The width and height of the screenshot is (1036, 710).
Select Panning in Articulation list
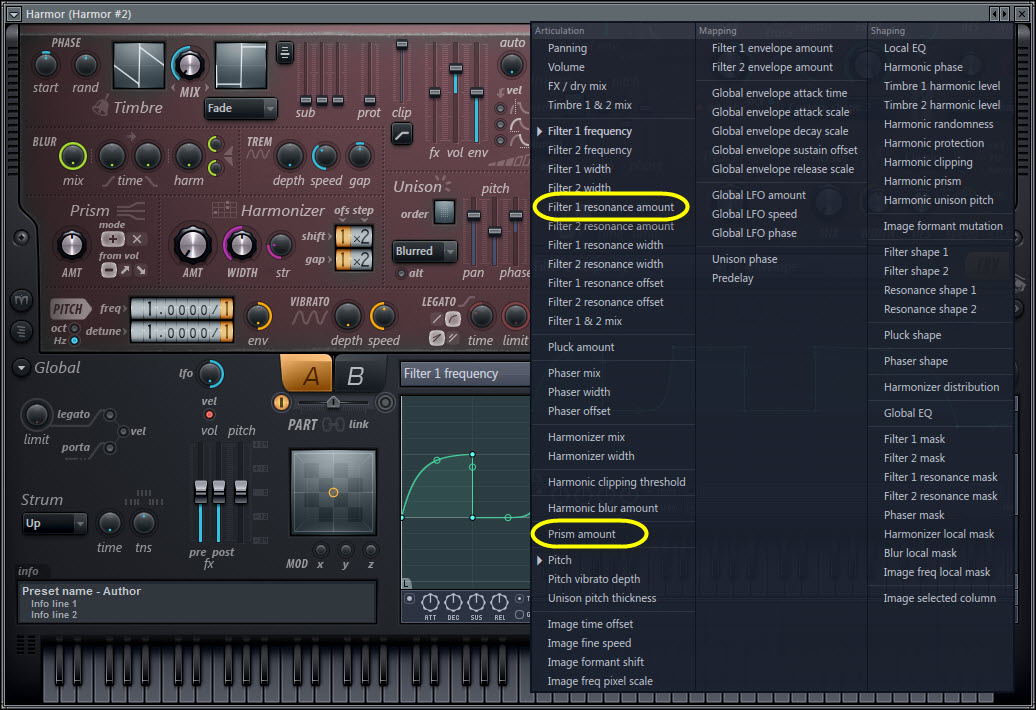567,48
